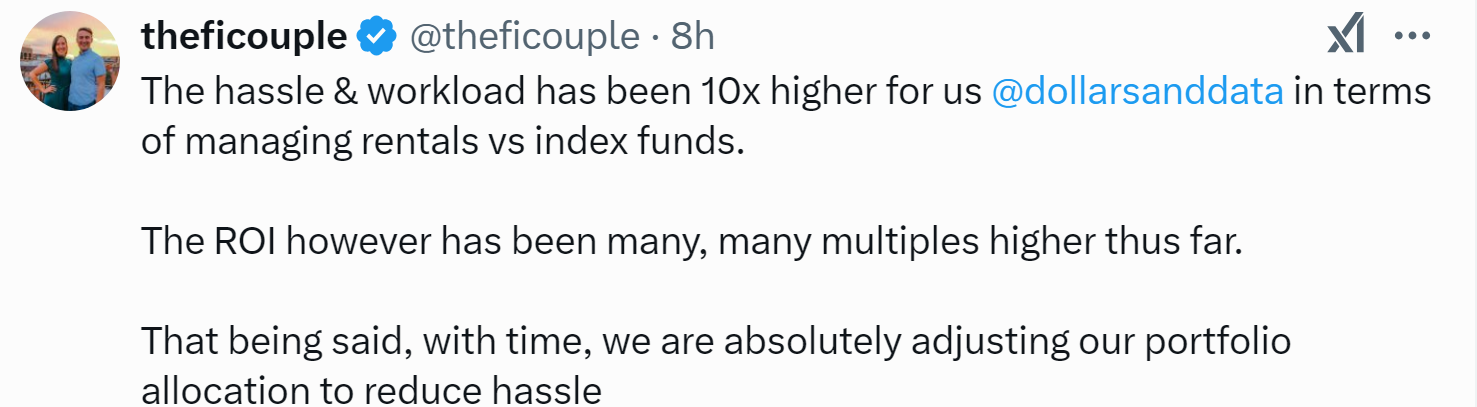Open the three-dot more options menu
Screen dimensions: 1477x407
[x=1412, y=37]
